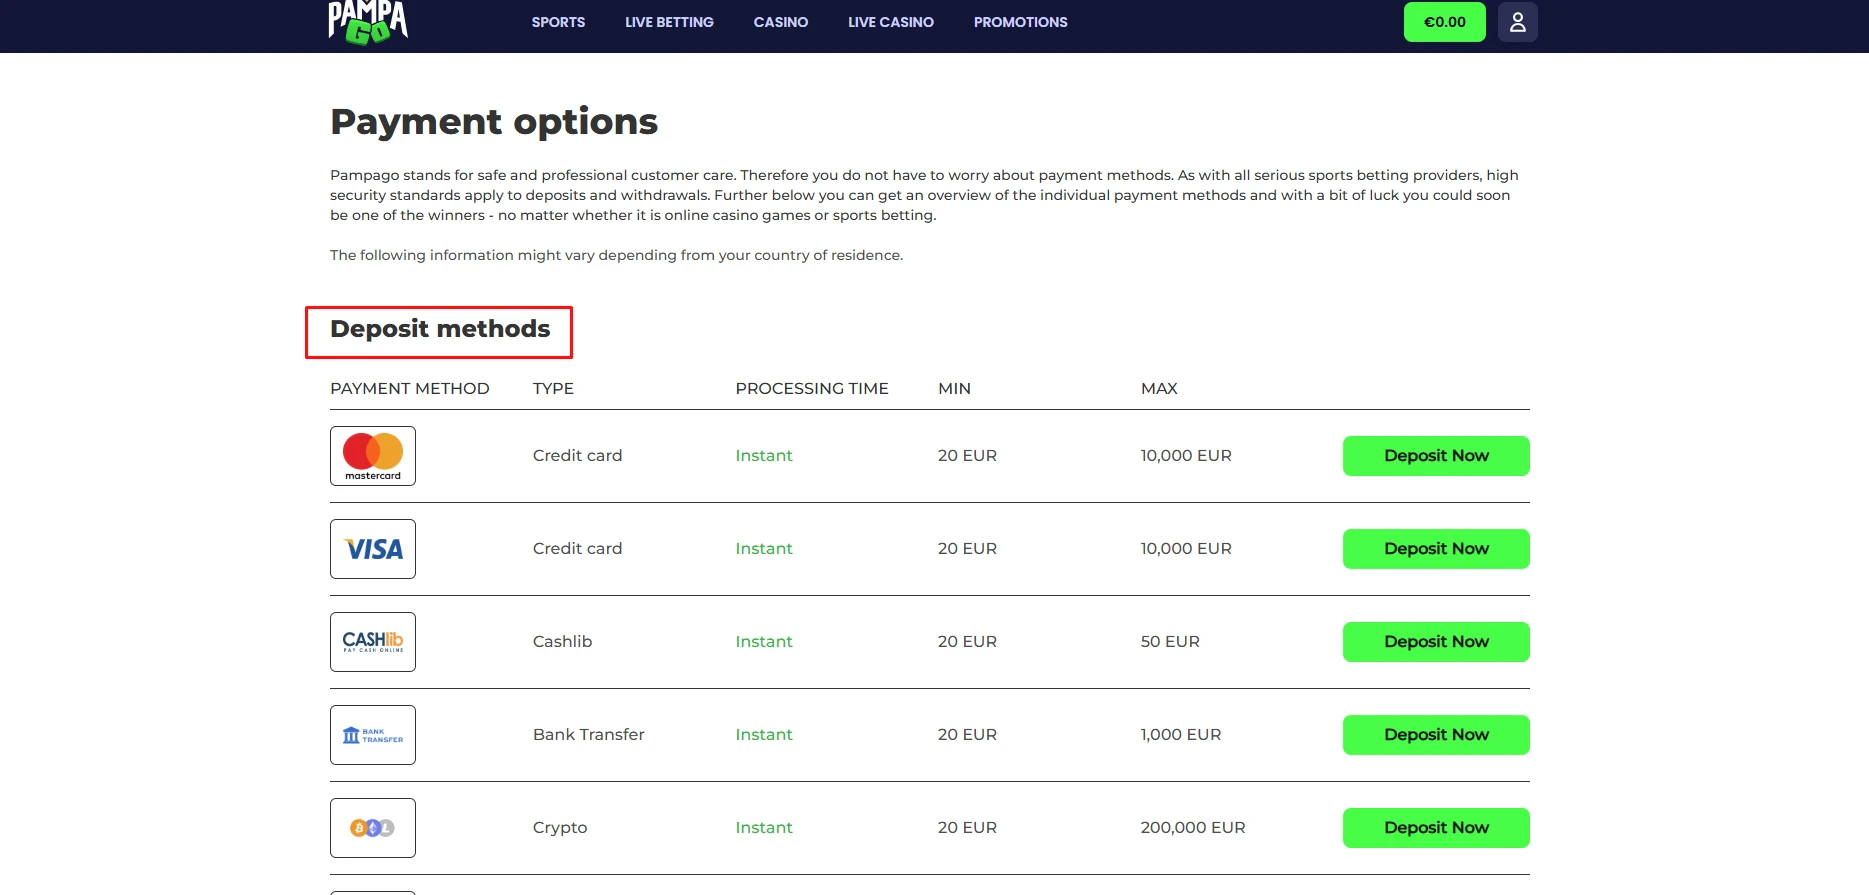This screenshot has width=1869, height=895.
Task: Deposit Now using Bank Transfer
Action: 1436,735
